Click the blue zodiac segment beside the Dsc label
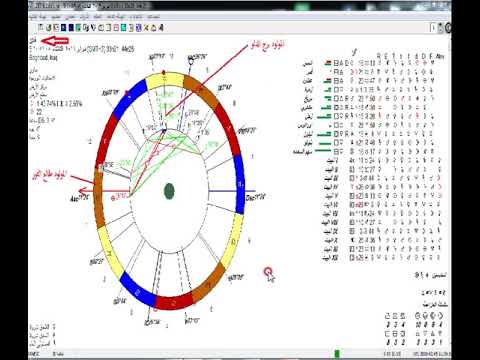This screenshot has width=480, height=360. pyautogui.click(x=239, y=185)
